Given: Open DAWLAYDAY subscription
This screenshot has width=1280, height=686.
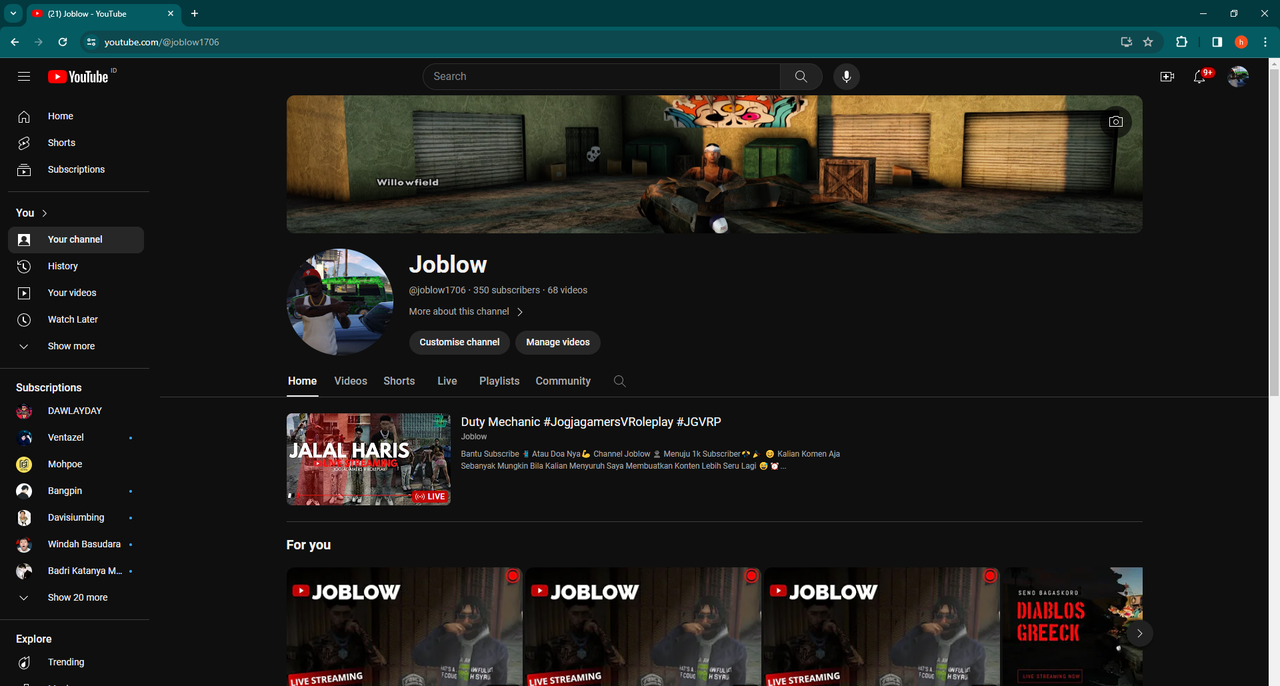Looking at the screenshot, I should pos(76,411).
